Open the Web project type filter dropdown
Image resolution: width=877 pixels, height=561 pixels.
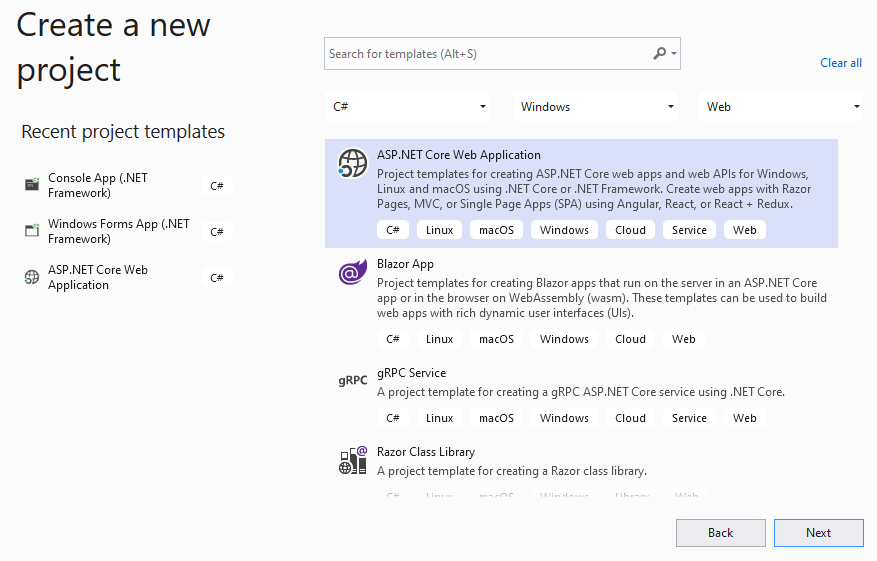tap(781, 106)
